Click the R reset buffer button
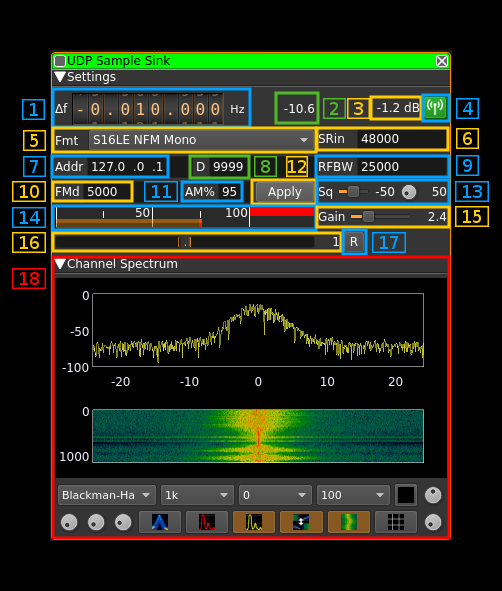This screenshot has height=591, width=502. click(354, 242)
